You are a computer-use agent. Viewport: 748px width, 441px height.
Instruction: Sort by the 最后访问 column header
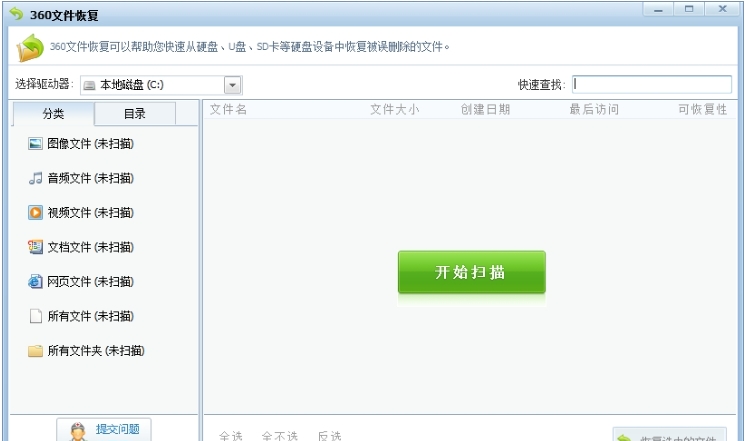point(594,109)
